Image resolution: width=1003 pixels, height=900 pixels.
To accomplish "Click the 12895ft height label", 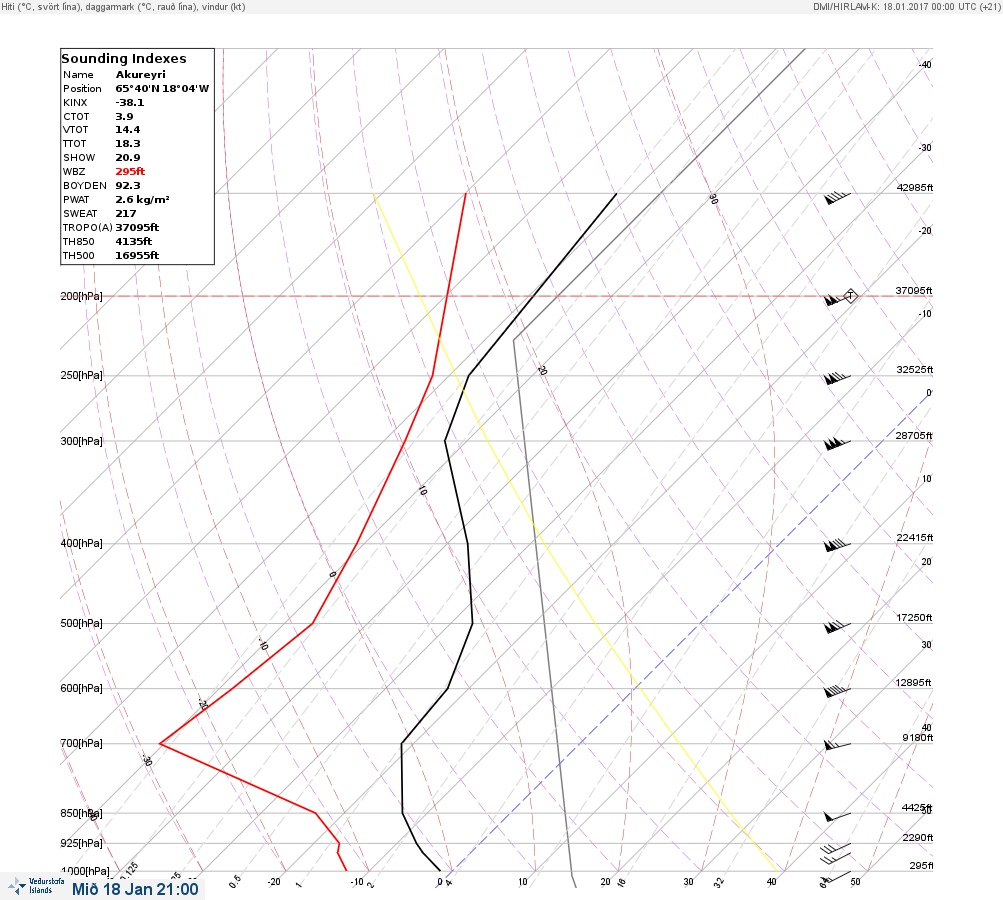I will click(x=913, y=683).
